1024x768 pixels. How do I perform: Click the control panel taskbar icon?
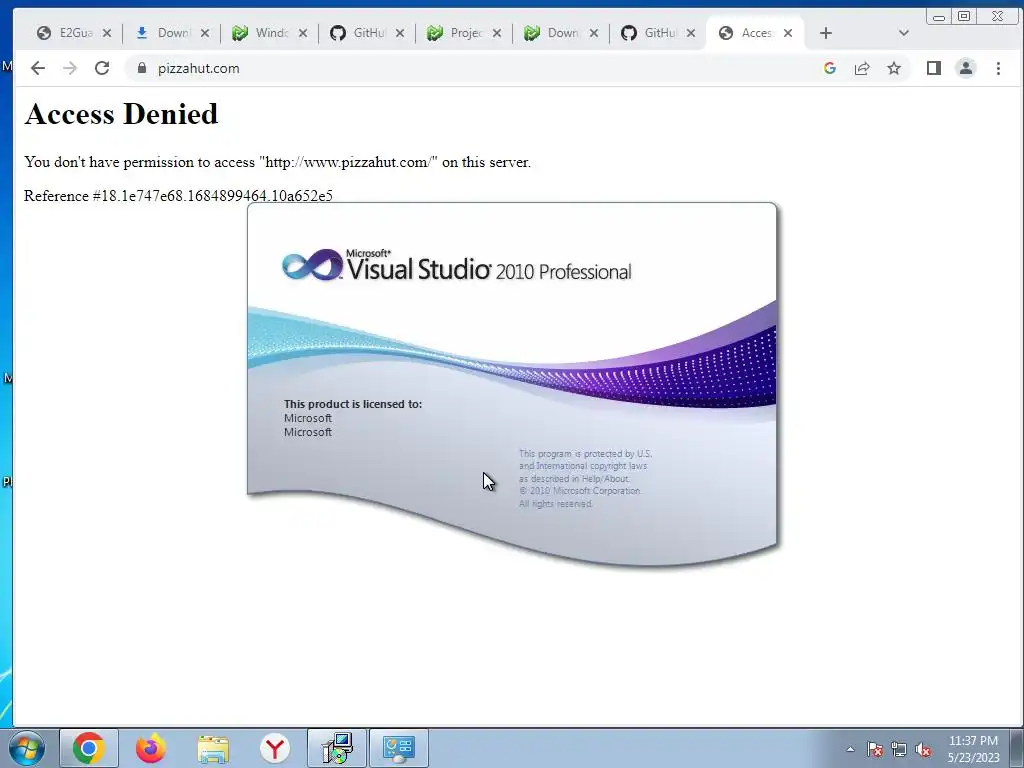tap(399, 748)
